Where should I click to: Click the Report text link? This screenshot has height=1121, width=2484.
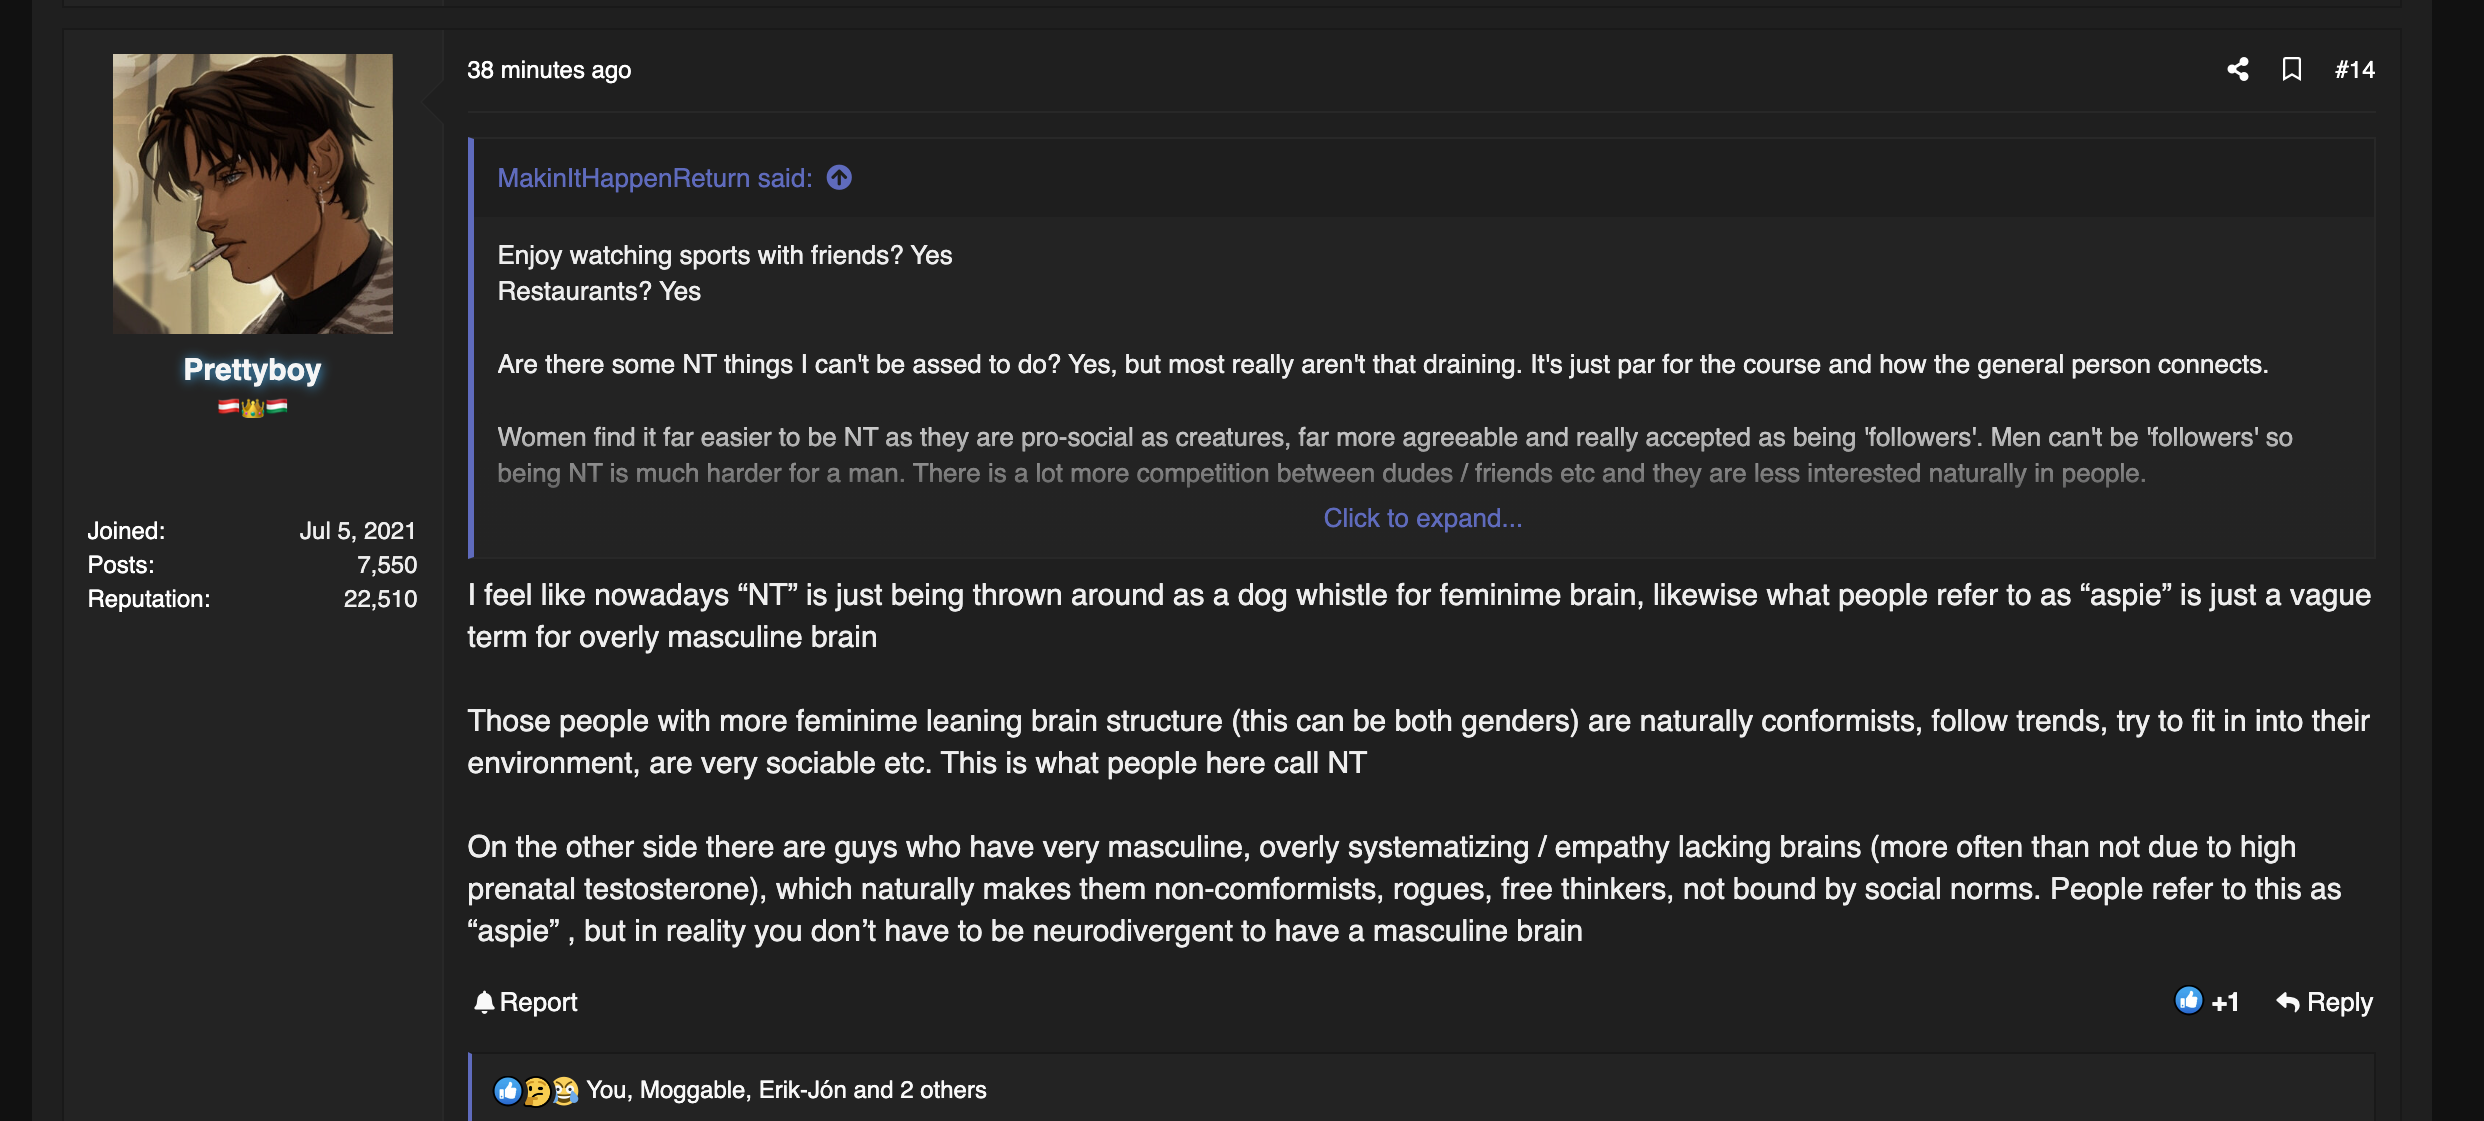(538, 1002)
